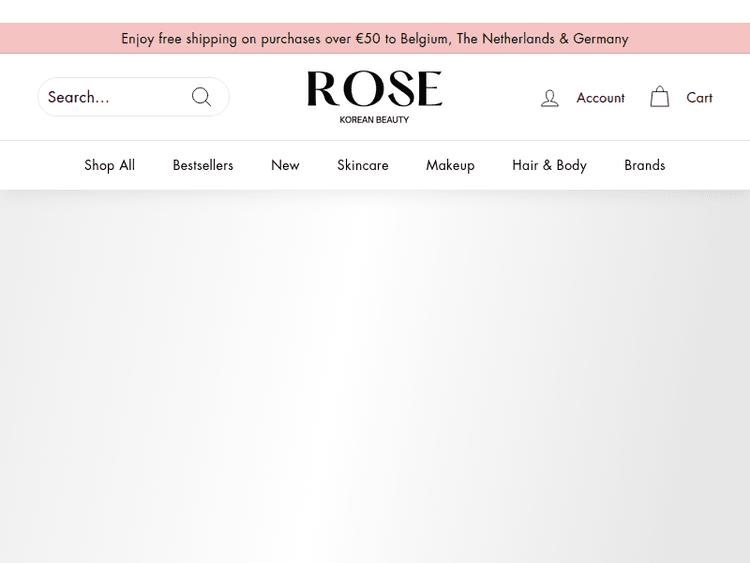Open the Cart link
The image size is (750, 563).
pyautogui.click(x=699, y=98)
